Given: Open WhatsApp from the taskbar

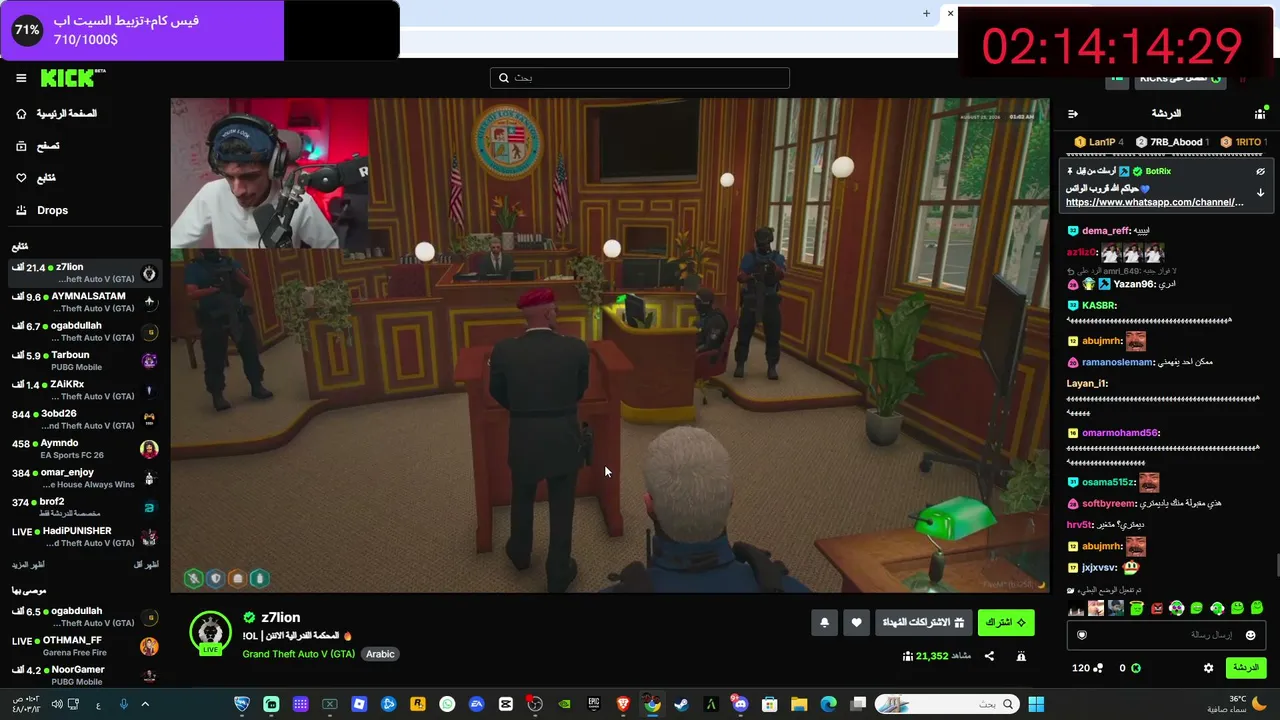Looking at the screenshot, I should 447,704.
